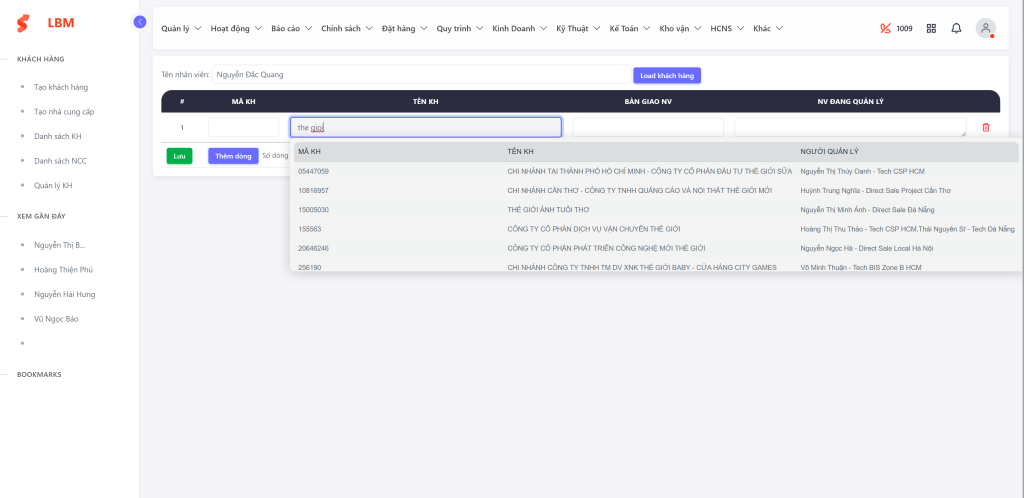Collapse the sidebar with the arrow button
This screenshot has width=1024, height=498.
point(140,22)
